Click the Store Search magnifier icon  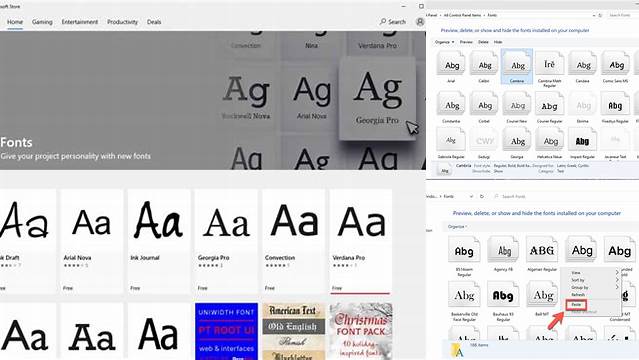383,22
